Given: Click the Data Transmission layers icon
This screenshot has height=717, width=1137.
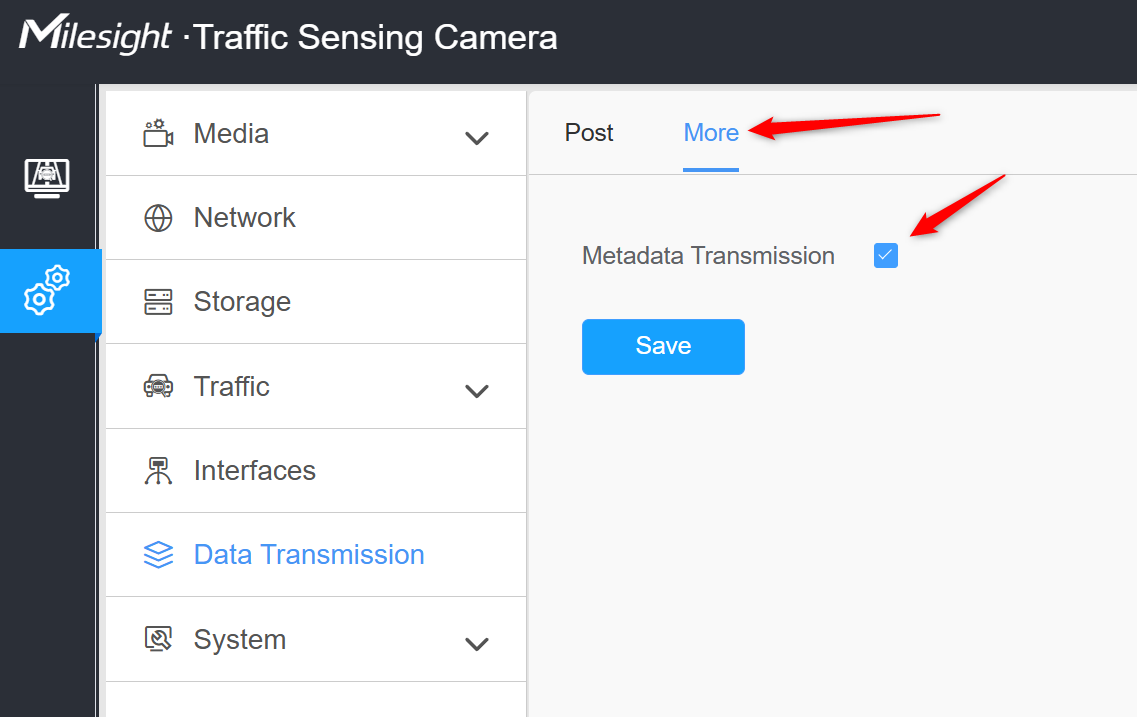Looking at the screenshot, I should [158, 555].
